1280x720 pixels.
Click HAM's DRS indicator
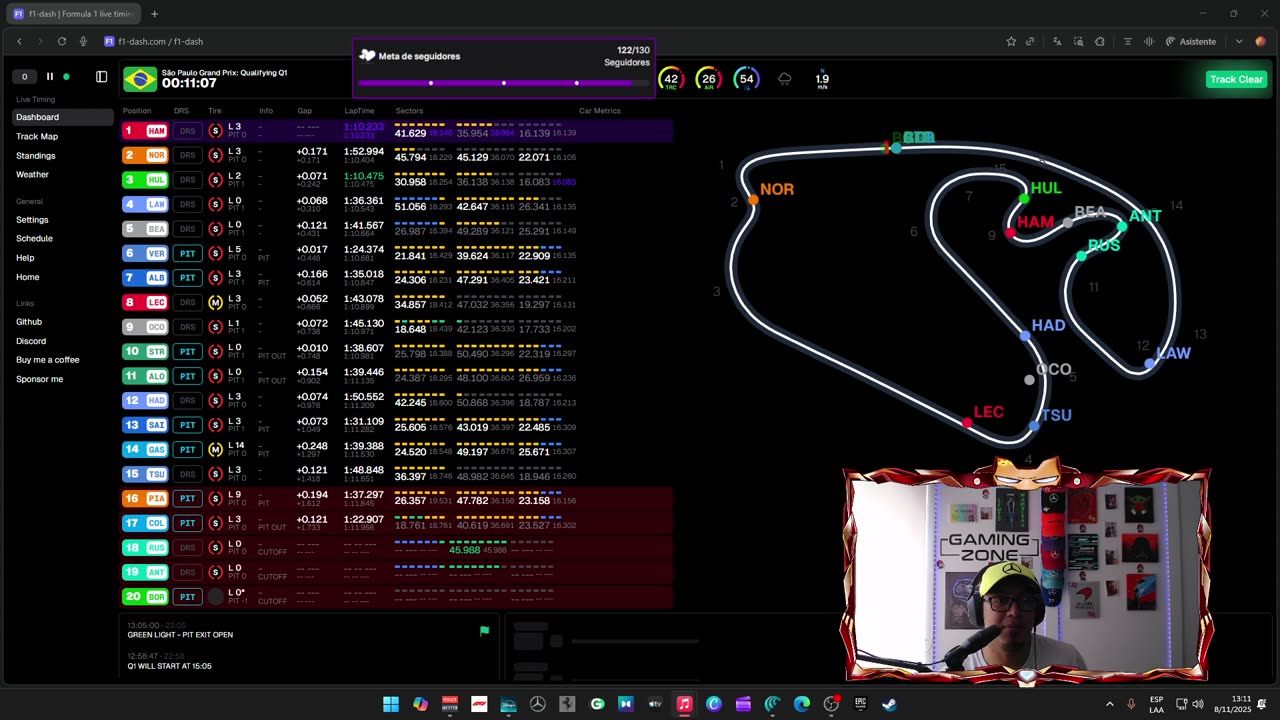pyautogui.click(x=187, y=131)
